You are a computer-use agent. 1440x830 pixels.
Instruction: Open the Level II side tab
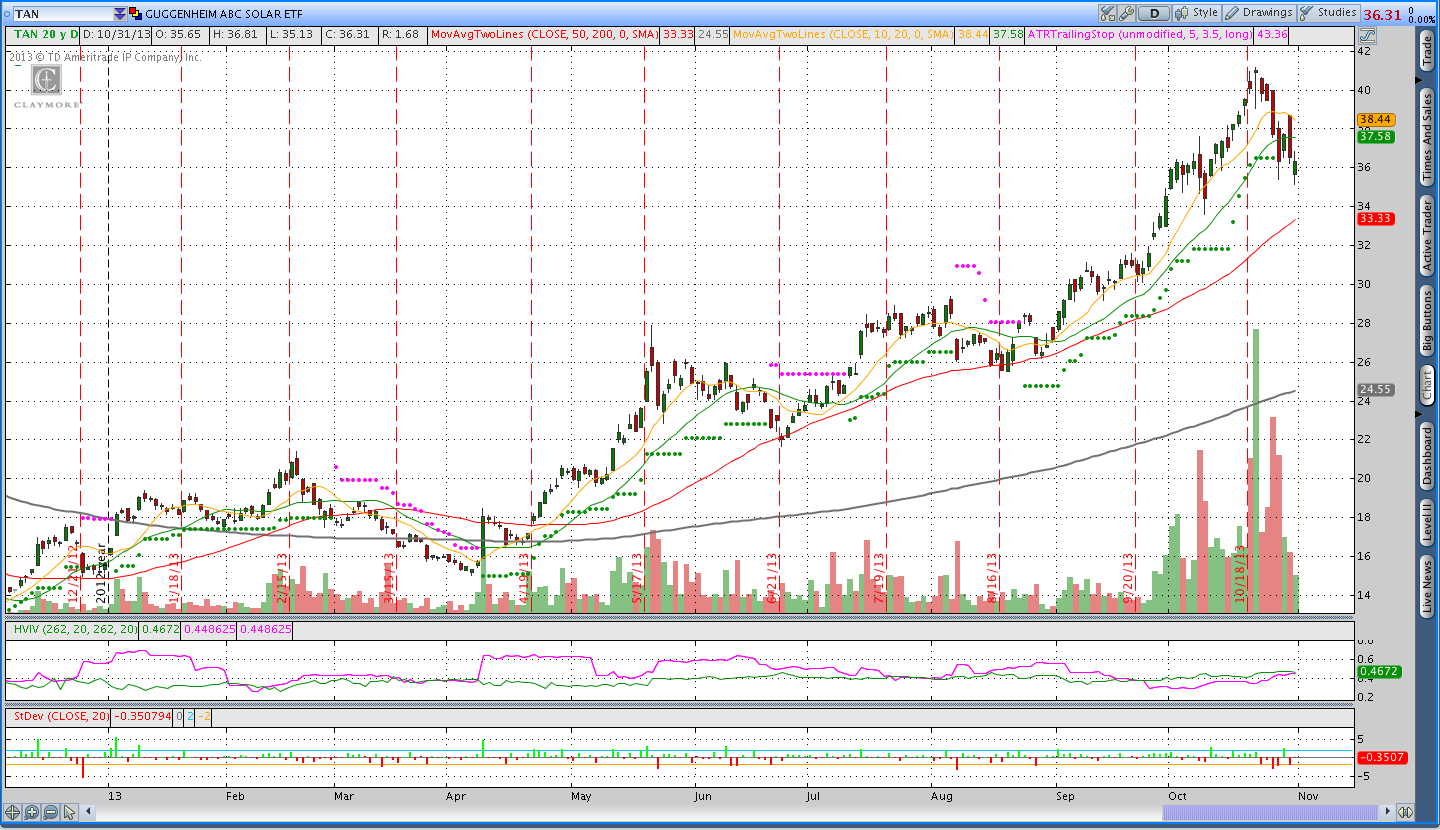(1428, 524)
